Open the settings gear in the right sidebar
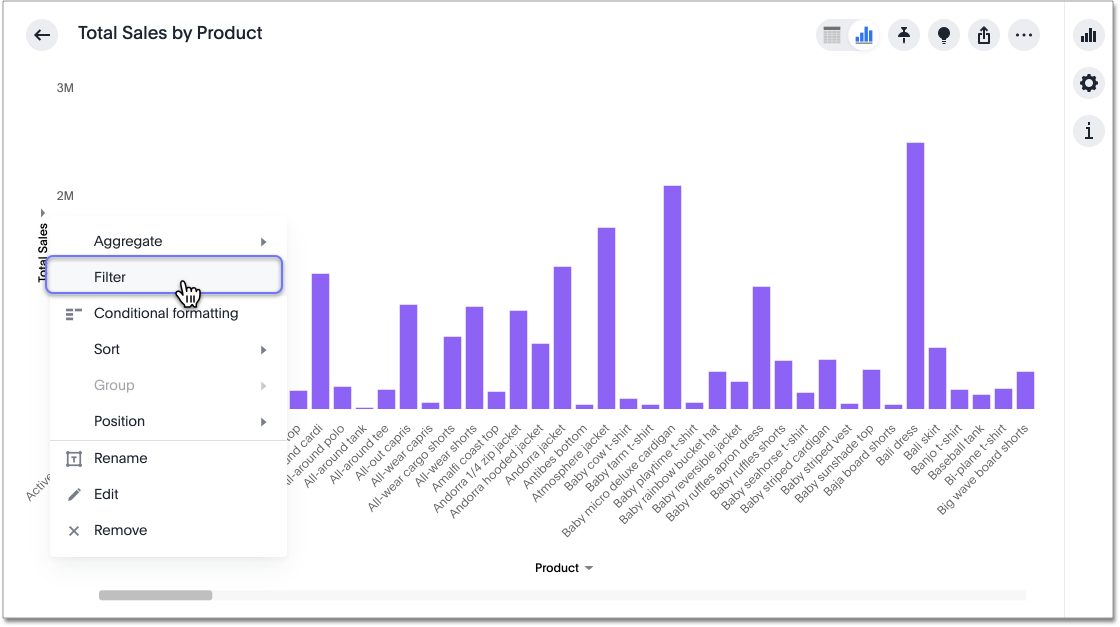1120x627 pixels. tap(1088, 83)
